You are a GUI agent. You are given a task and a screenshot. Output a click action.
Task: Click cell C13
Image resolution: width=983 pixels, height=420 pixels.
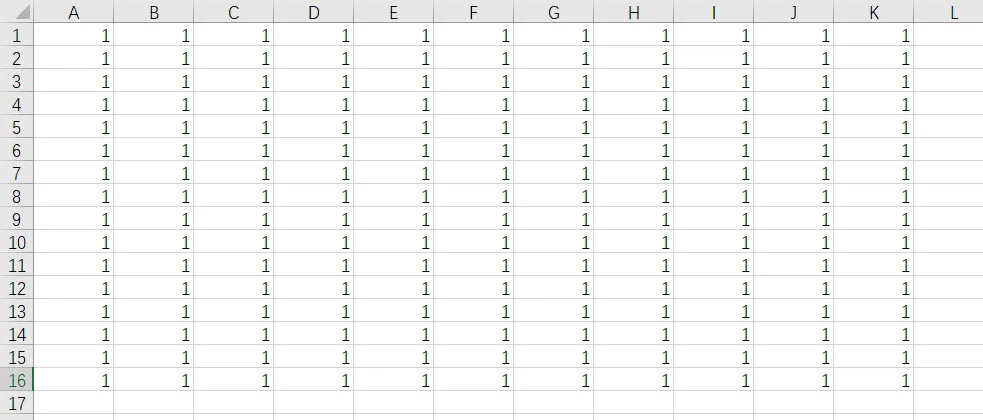(x=234, y=311)
